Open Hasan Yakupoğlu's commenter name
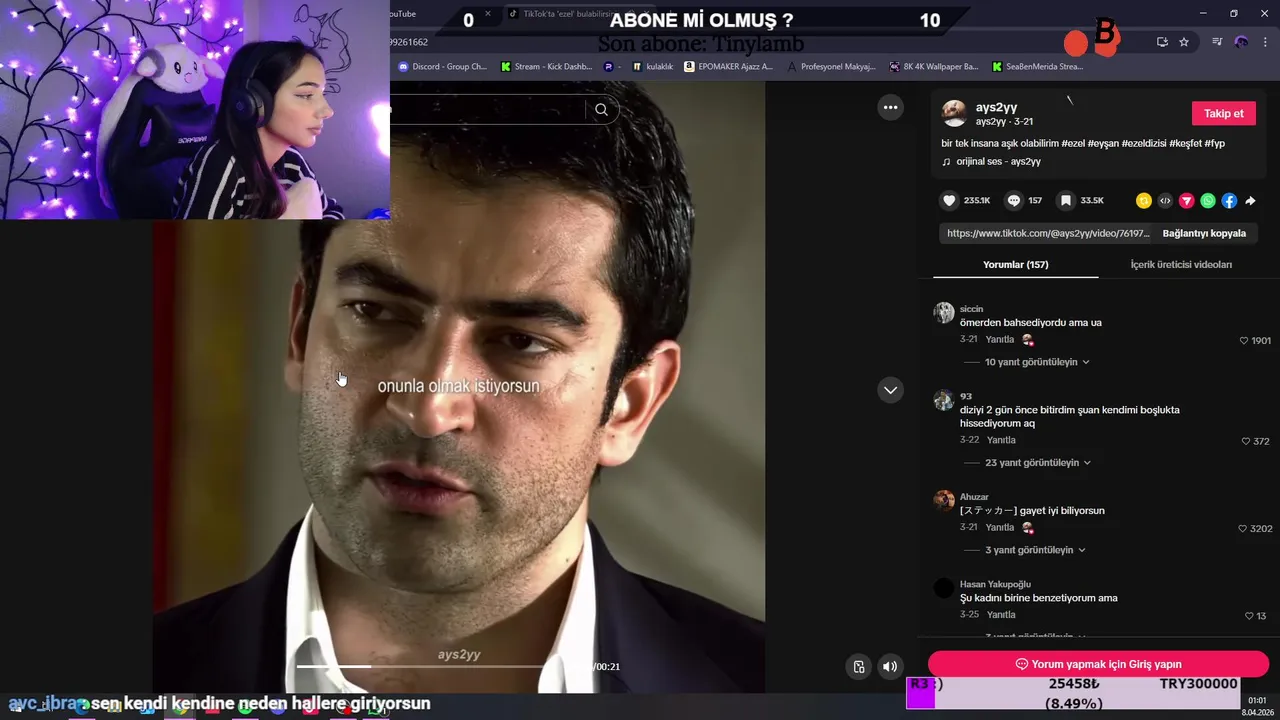This screenshot has height=720, width=1280. tap(995, 584)
